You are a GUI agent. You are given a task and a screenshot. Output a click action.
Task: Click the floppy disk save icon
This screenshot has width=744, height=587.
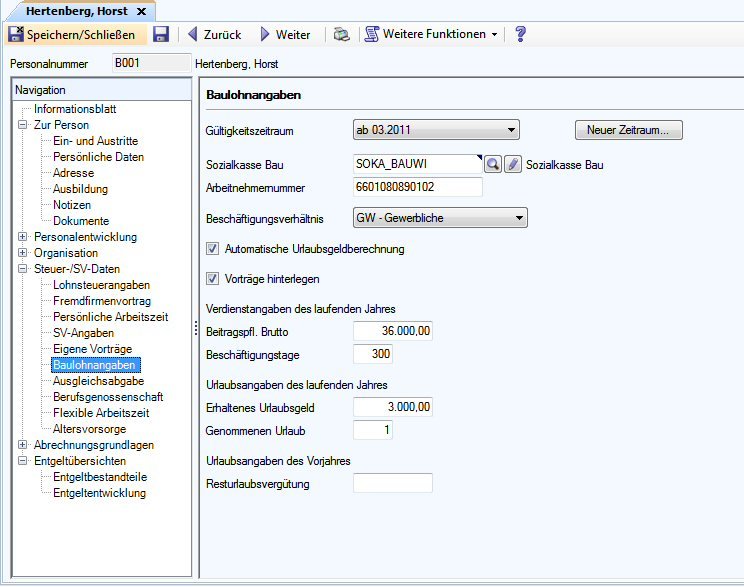point(161,34)
